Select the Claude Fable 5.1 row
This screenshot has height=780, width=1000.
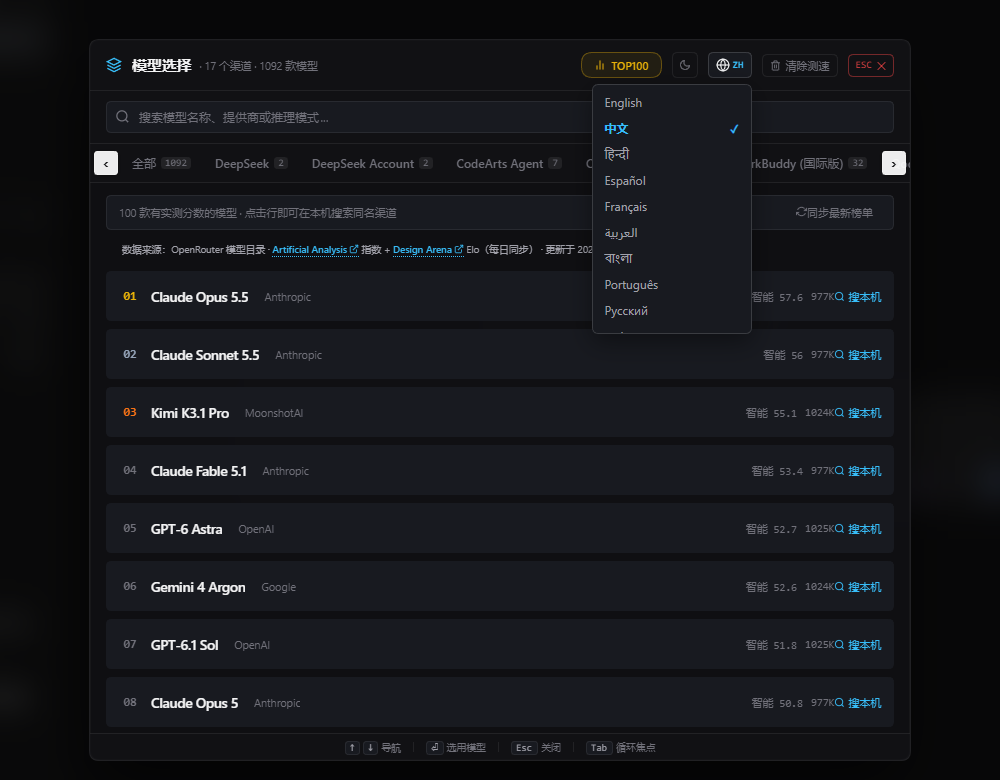point(499,471)
